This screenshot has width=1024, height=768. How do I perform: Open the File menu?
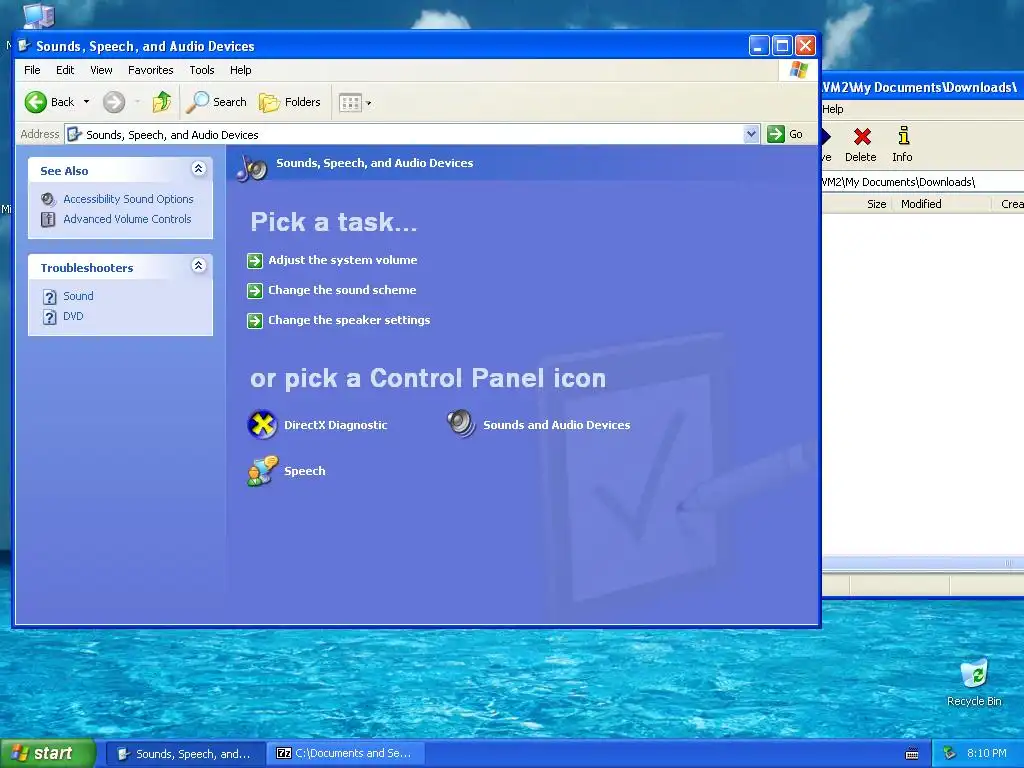[x=32, y=70]
